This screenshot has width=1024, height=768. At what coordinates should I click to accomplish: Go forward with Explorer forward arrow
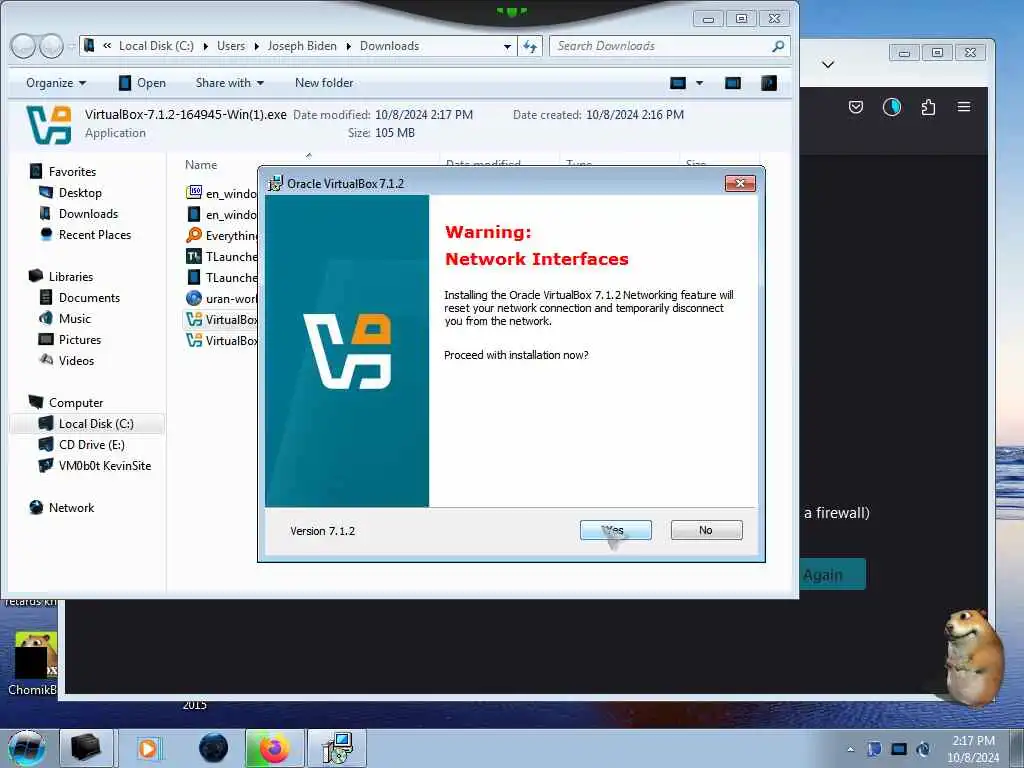point(51,46)
